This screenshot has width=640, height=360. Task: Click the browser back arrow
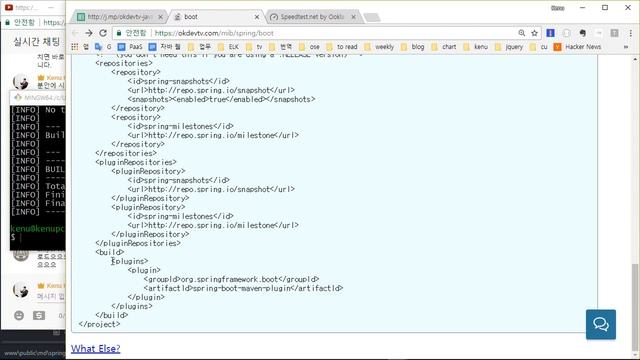(x=75, y=33)
